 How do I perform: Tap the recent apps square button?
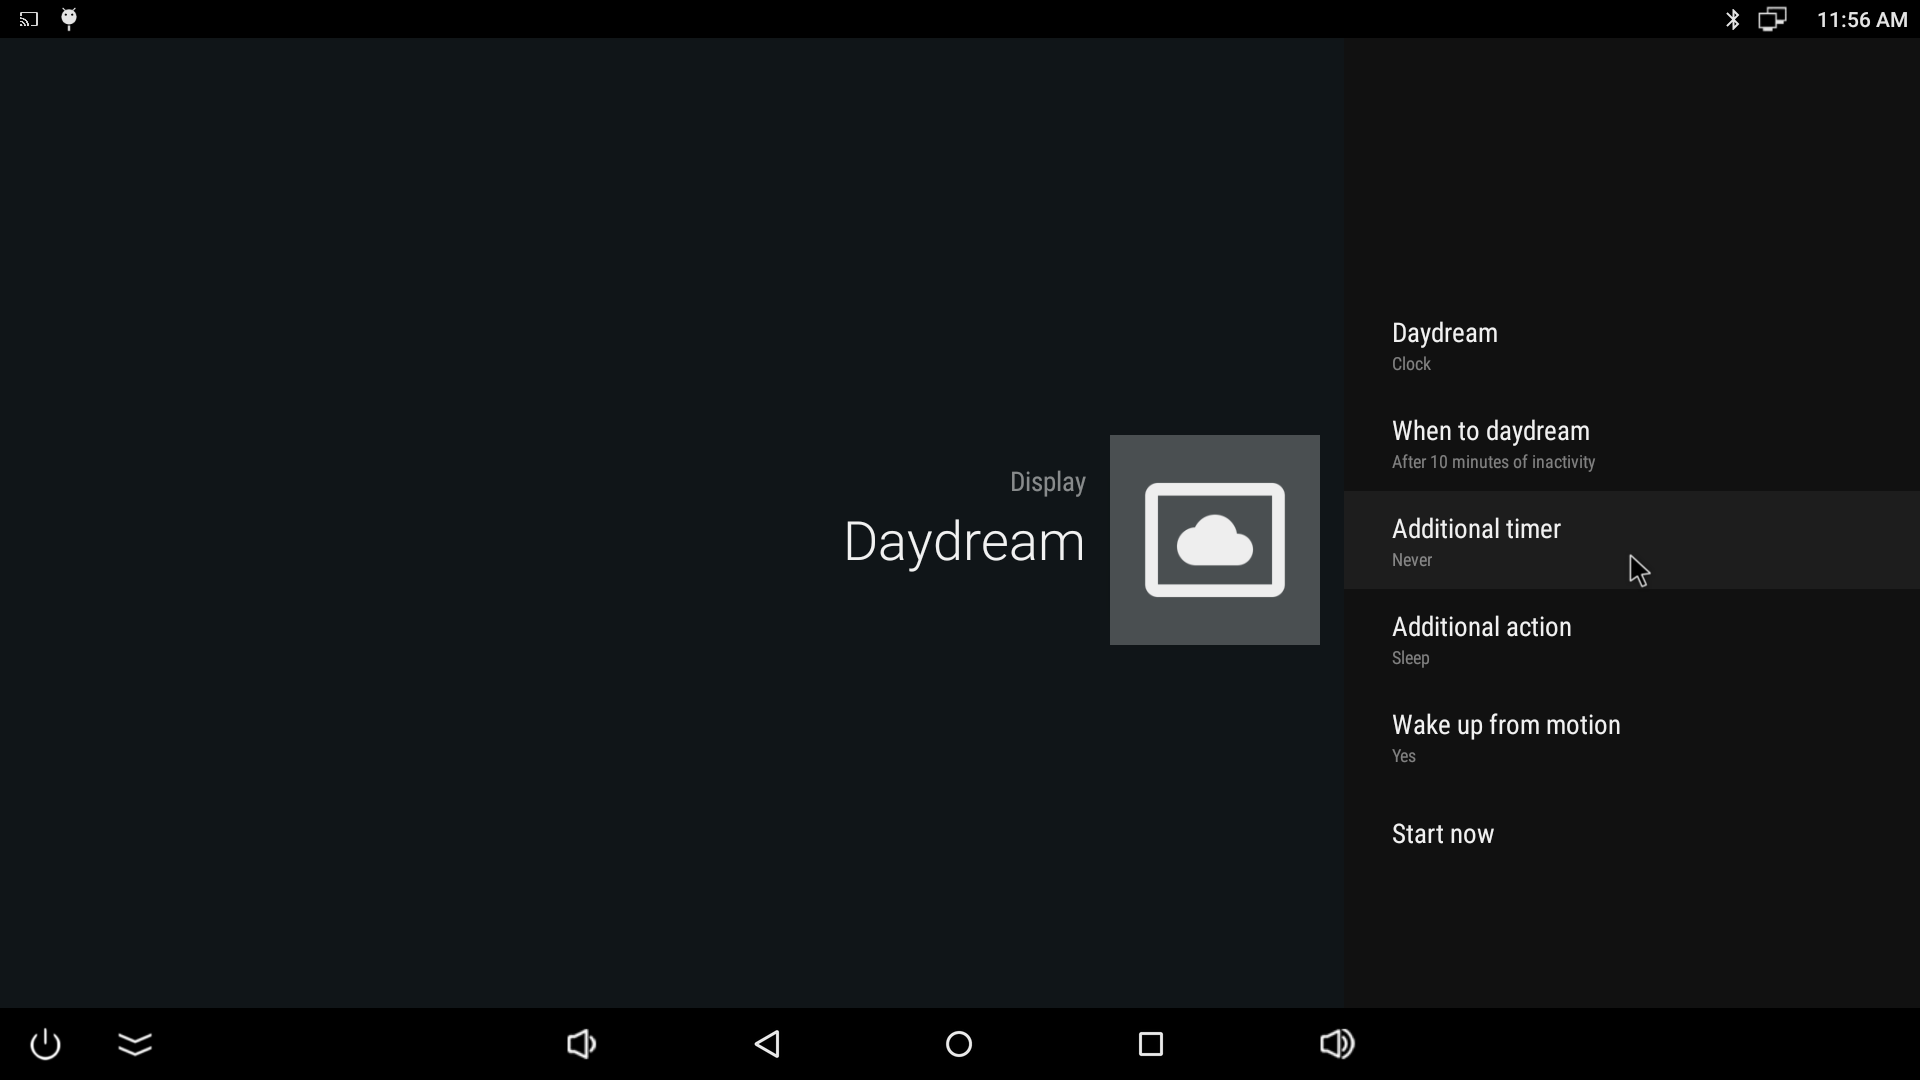pos(1151,1044)
